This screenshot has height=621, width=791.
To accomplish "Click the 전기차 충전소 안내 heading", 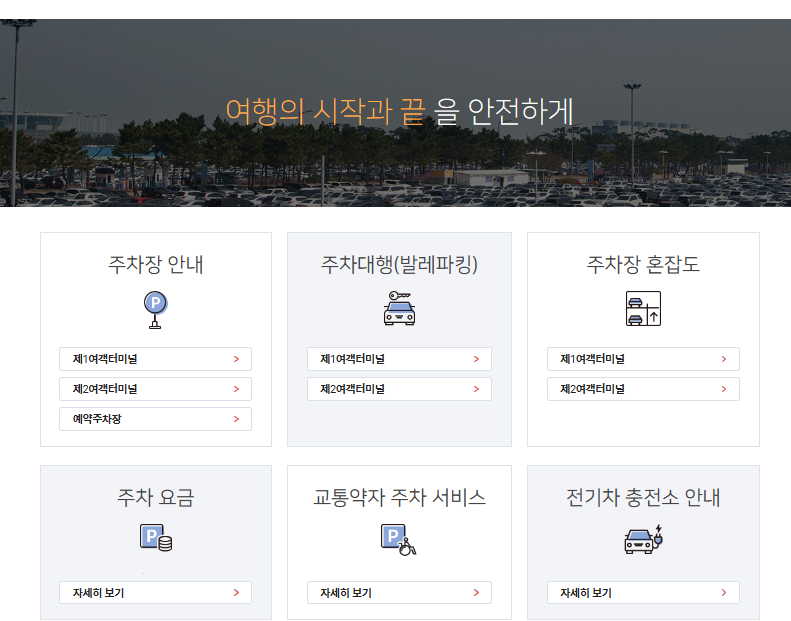I will tap(643, 497).
